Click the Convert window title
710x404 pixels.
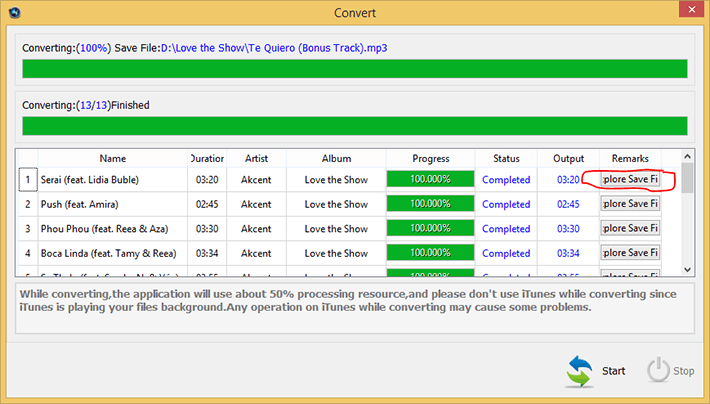(x=355, y=13)
